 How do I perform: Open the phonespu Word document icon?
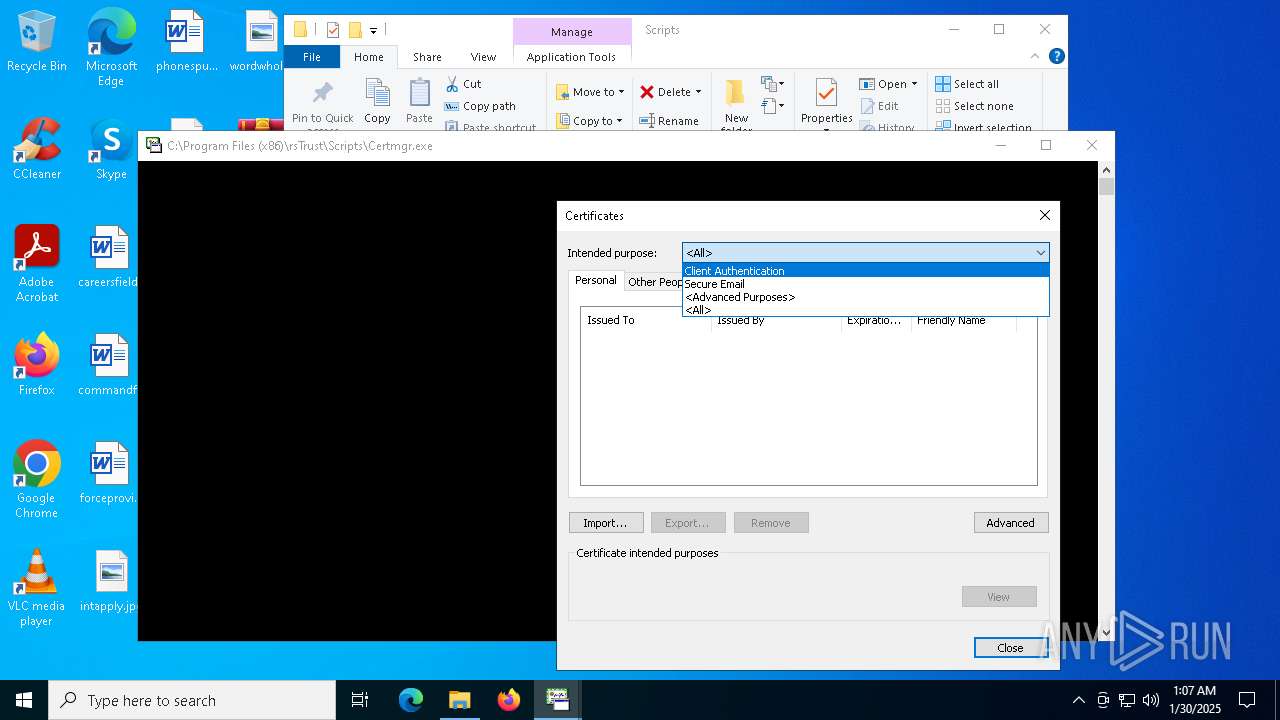pyautogui.click(x=185, y=42)
